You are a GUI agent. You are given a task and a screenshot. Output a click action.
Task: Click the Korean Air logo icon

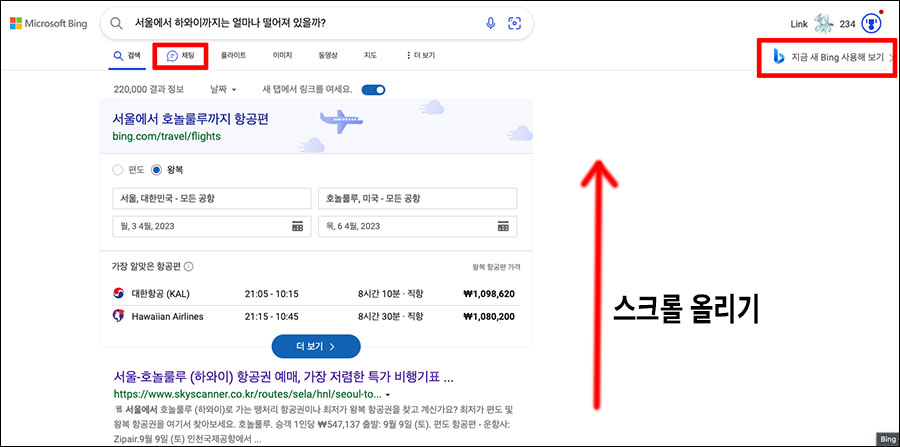coord(118,294)
